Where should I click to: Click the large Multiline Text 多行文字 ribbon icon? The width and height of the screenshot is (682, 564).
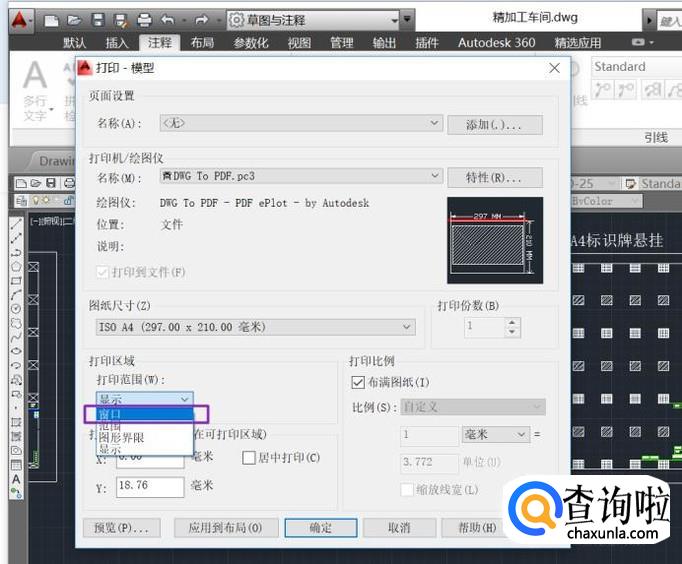(35, 75)
